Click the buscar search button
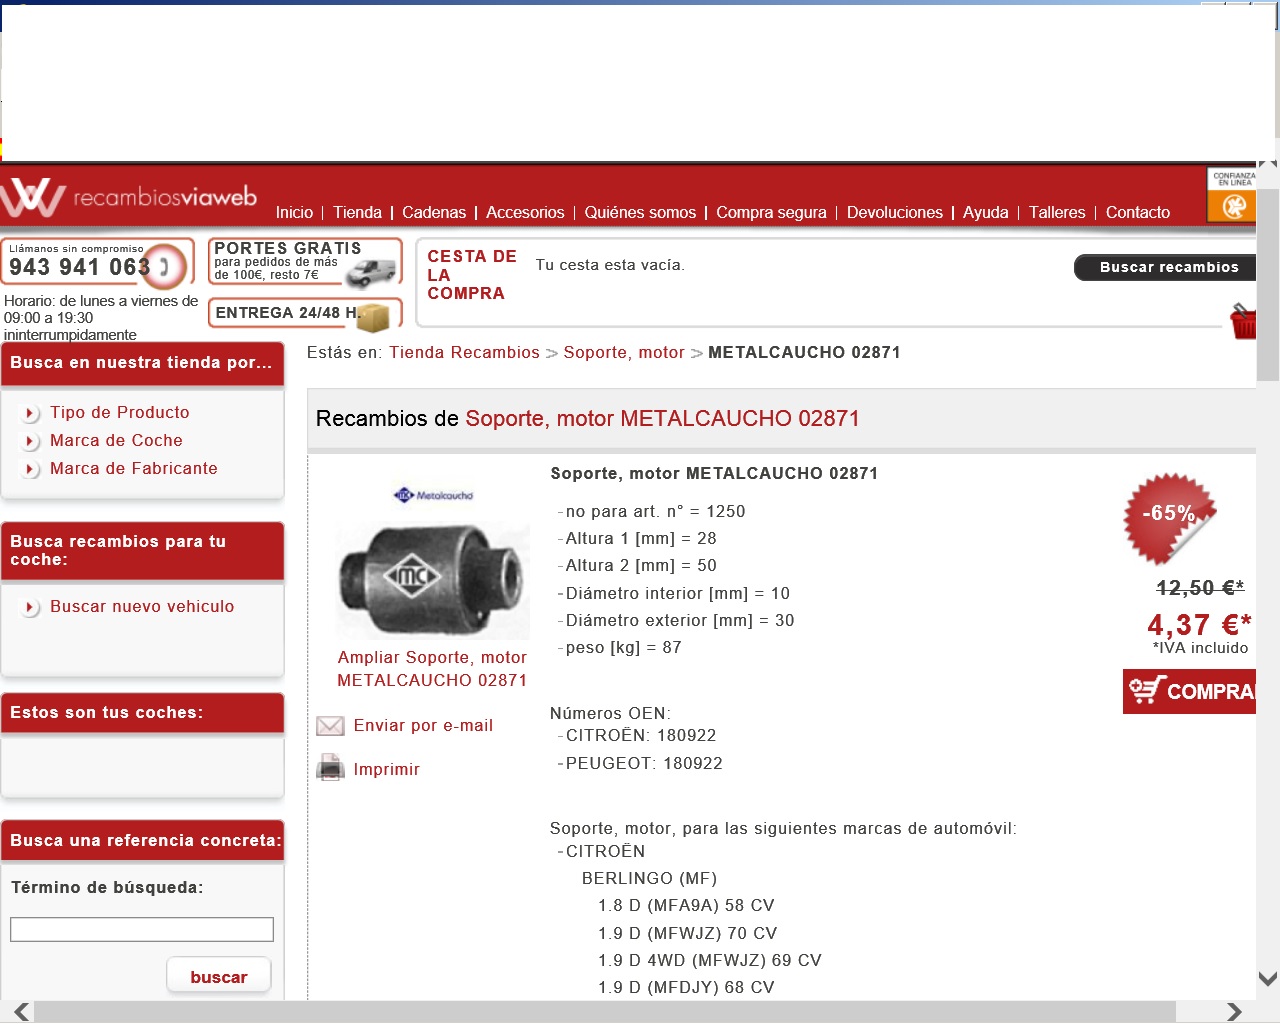Image resolution: width=1280 pixels, height=1024 pixels. [219, 977]
